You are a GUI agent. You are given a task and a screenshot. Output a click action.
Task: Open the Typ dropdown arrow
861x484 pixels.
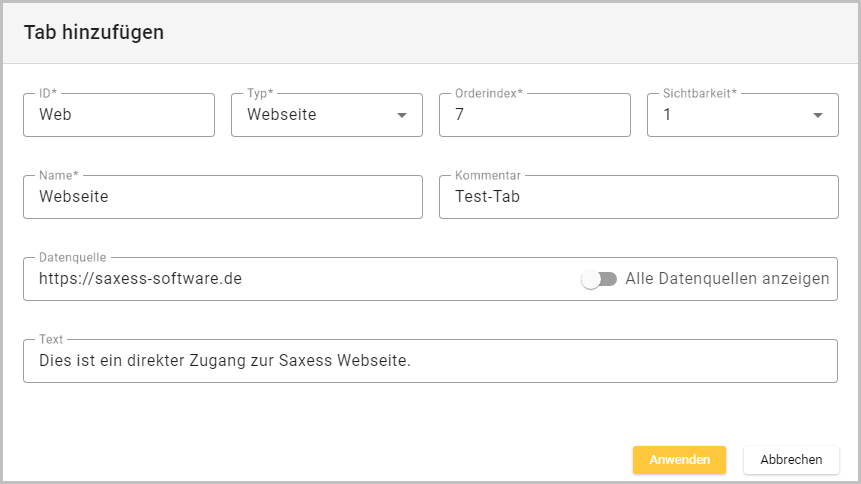point(402,115)
